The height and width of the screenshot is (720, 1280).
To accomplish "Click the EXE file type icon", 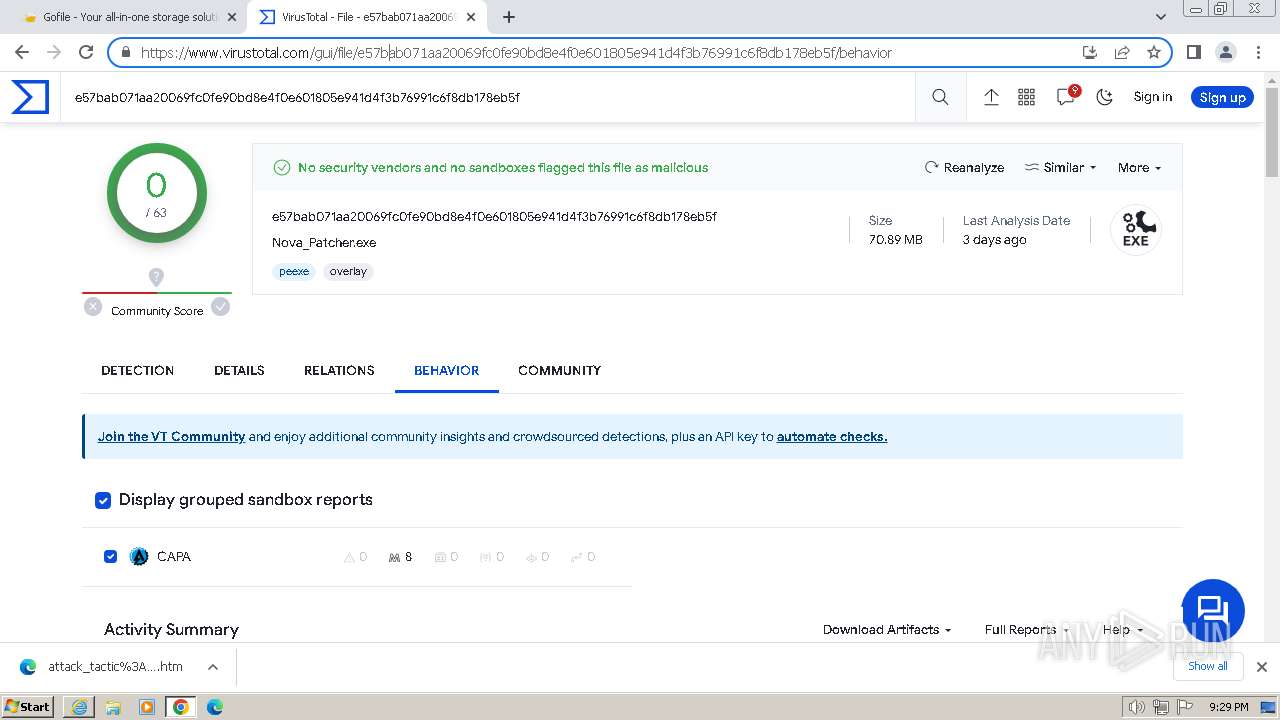I will (1135, 230).
